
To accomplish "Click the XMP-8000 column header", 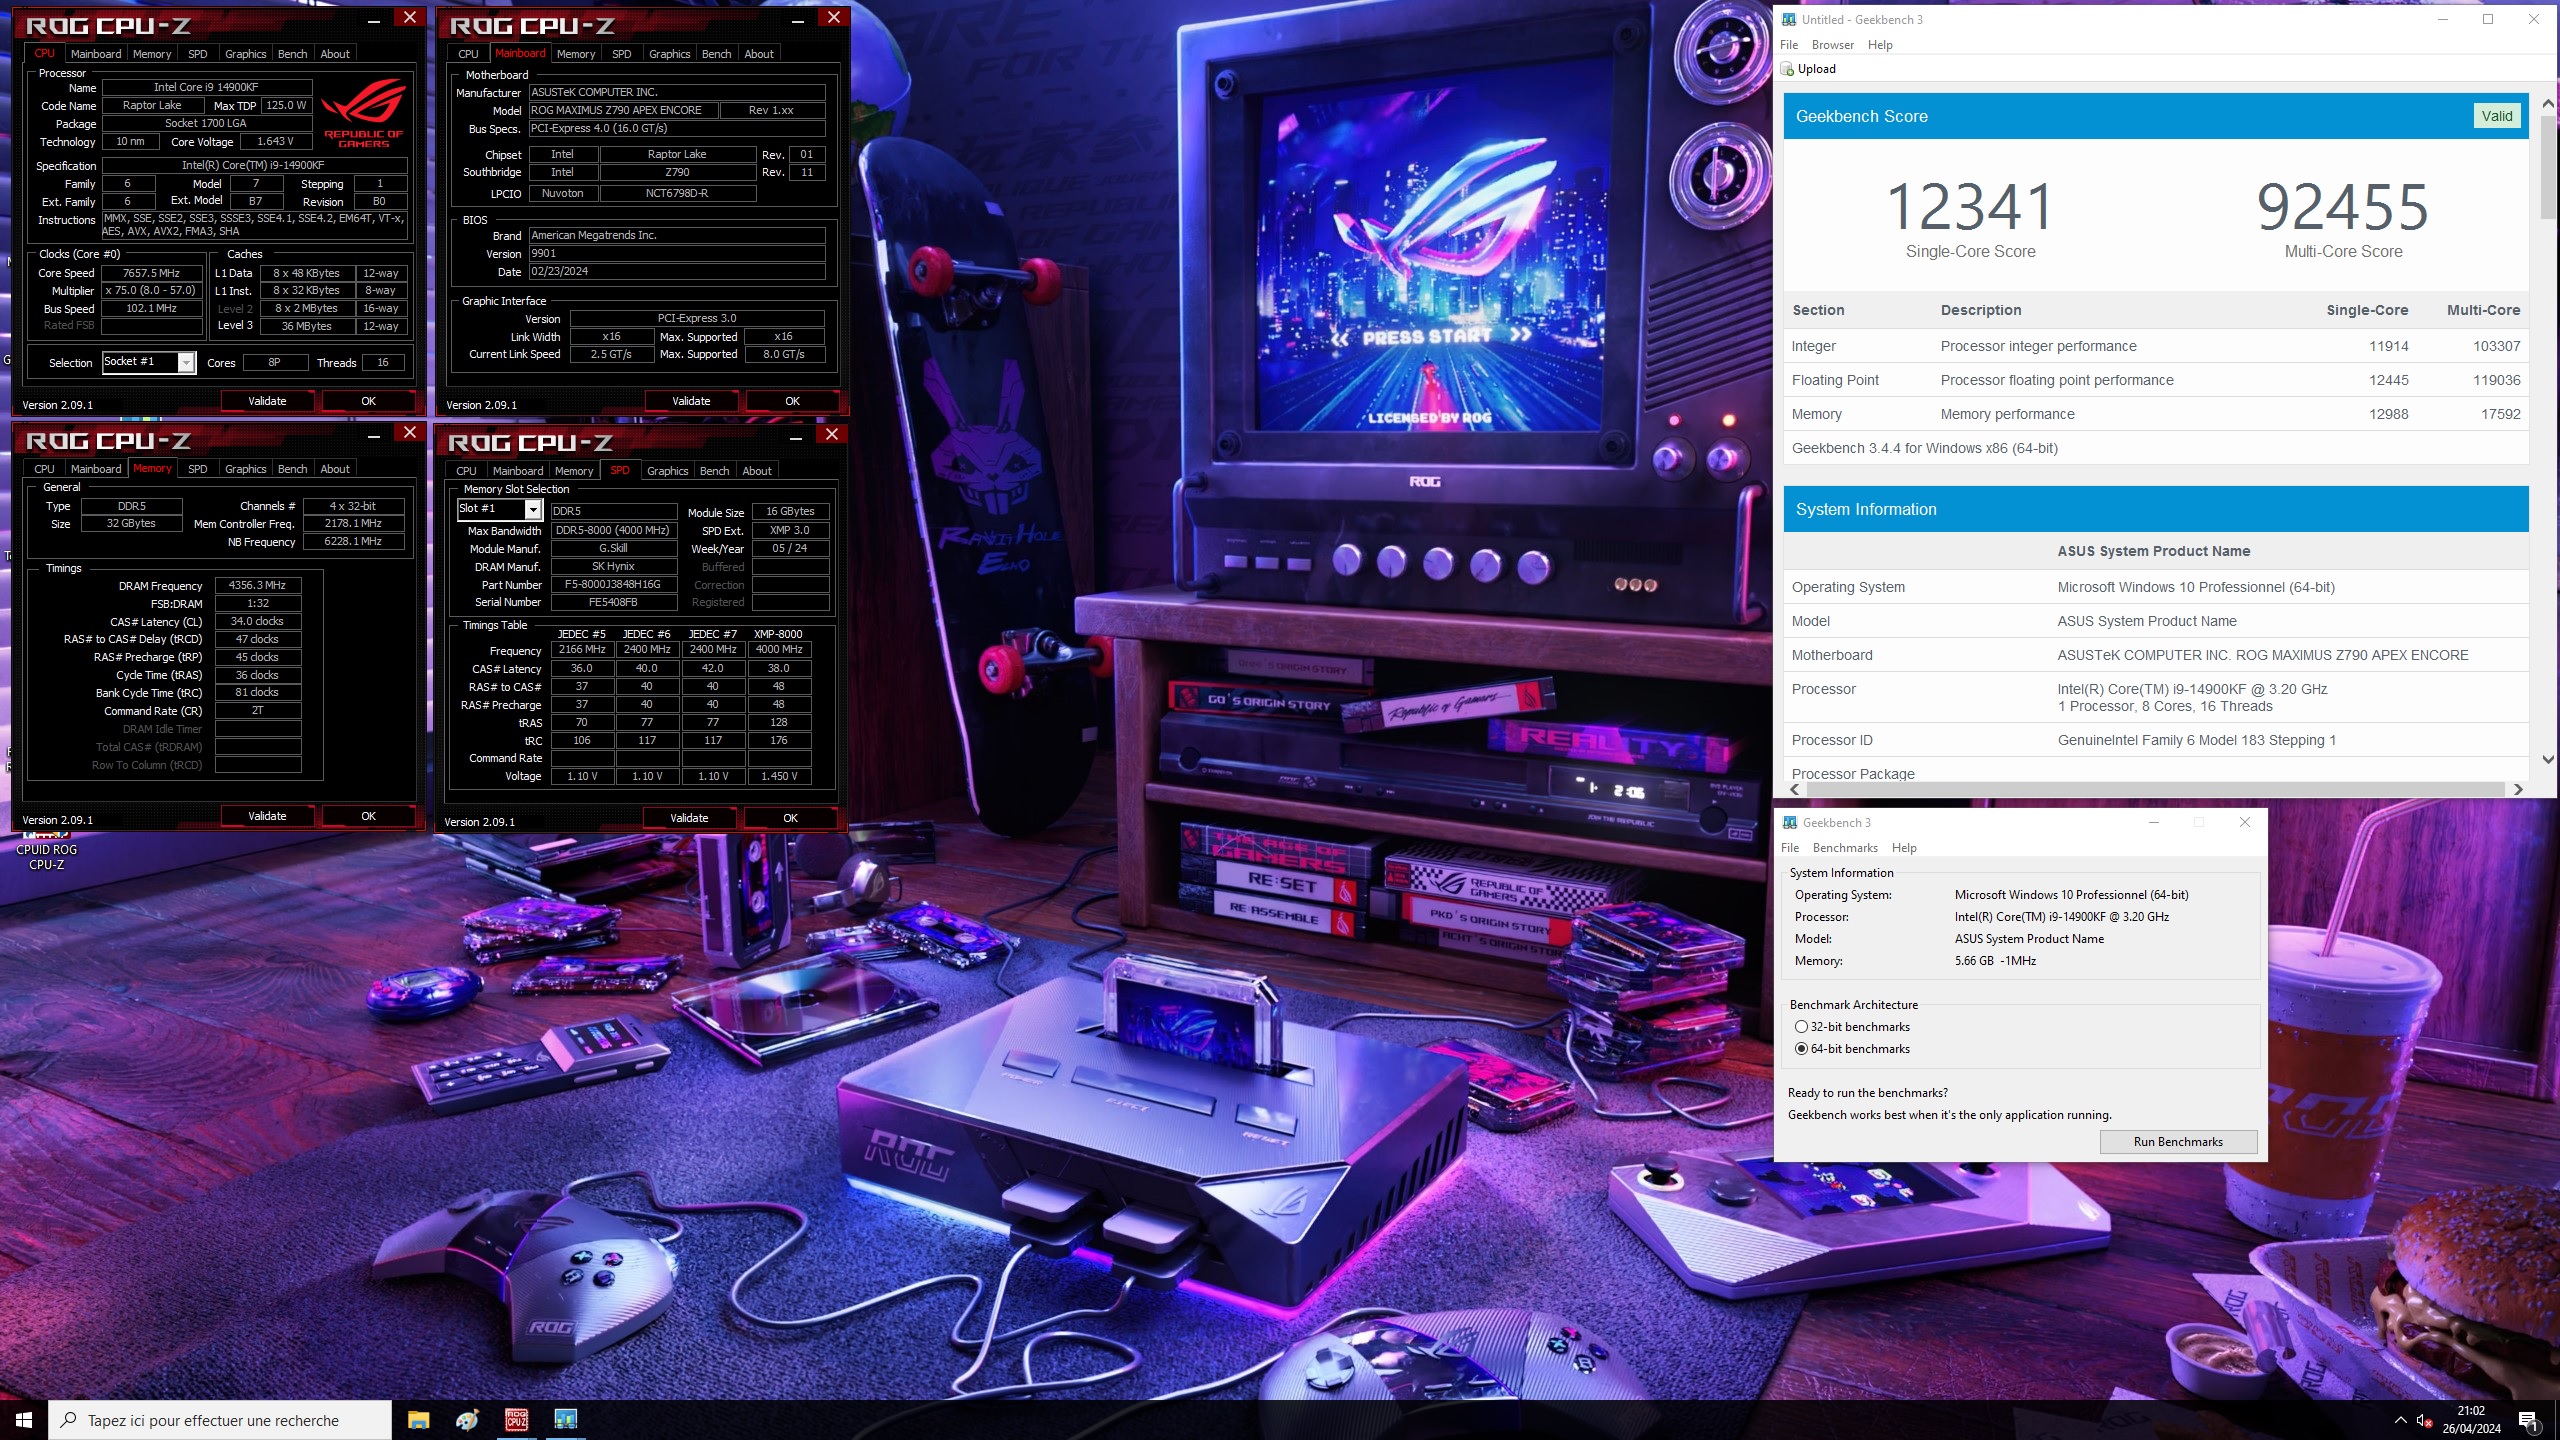I will point(778,634).
